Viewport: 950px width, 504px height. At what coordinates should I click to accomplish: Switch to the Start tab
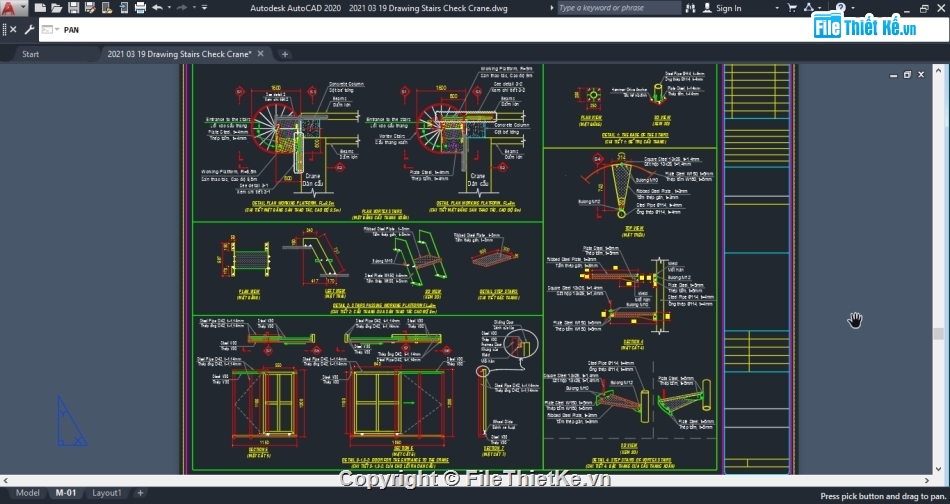click(30, 54)
